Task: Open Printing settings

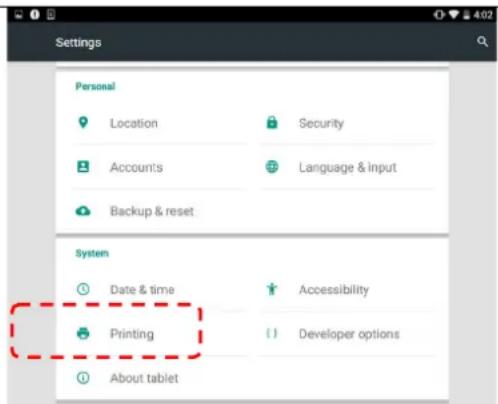Action: [x=159, y=333]
